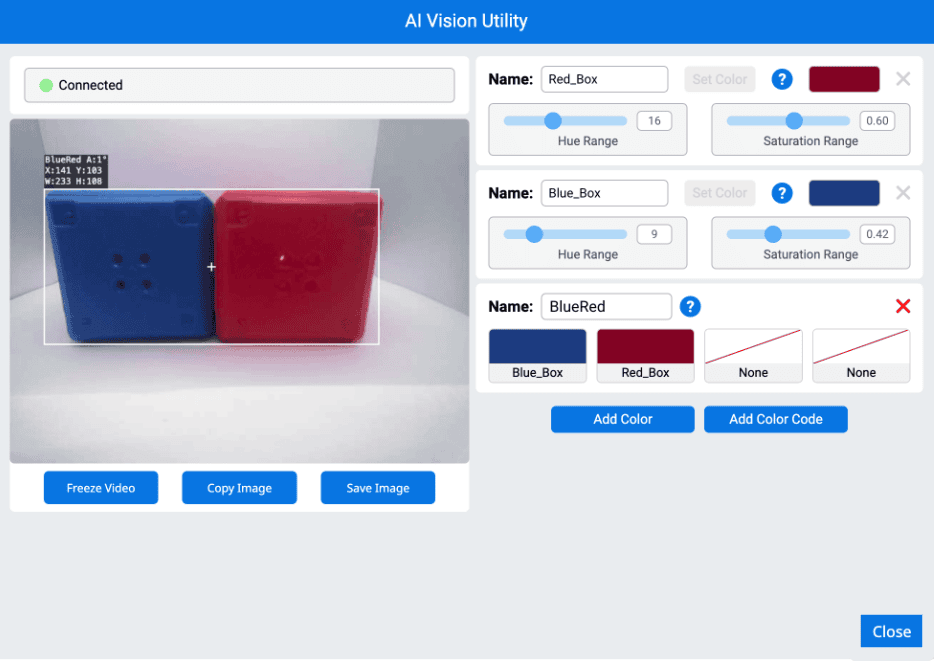The image size is (934, 661).
Task: Click the hue value field showing 9
Action: pyautogui.click(x=654, y=234)
